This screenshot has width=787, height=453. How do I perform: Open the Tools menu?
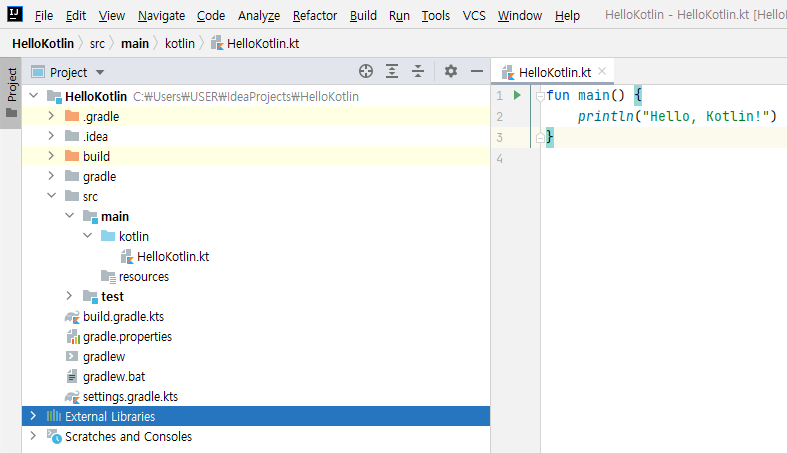tap(436, 16)
